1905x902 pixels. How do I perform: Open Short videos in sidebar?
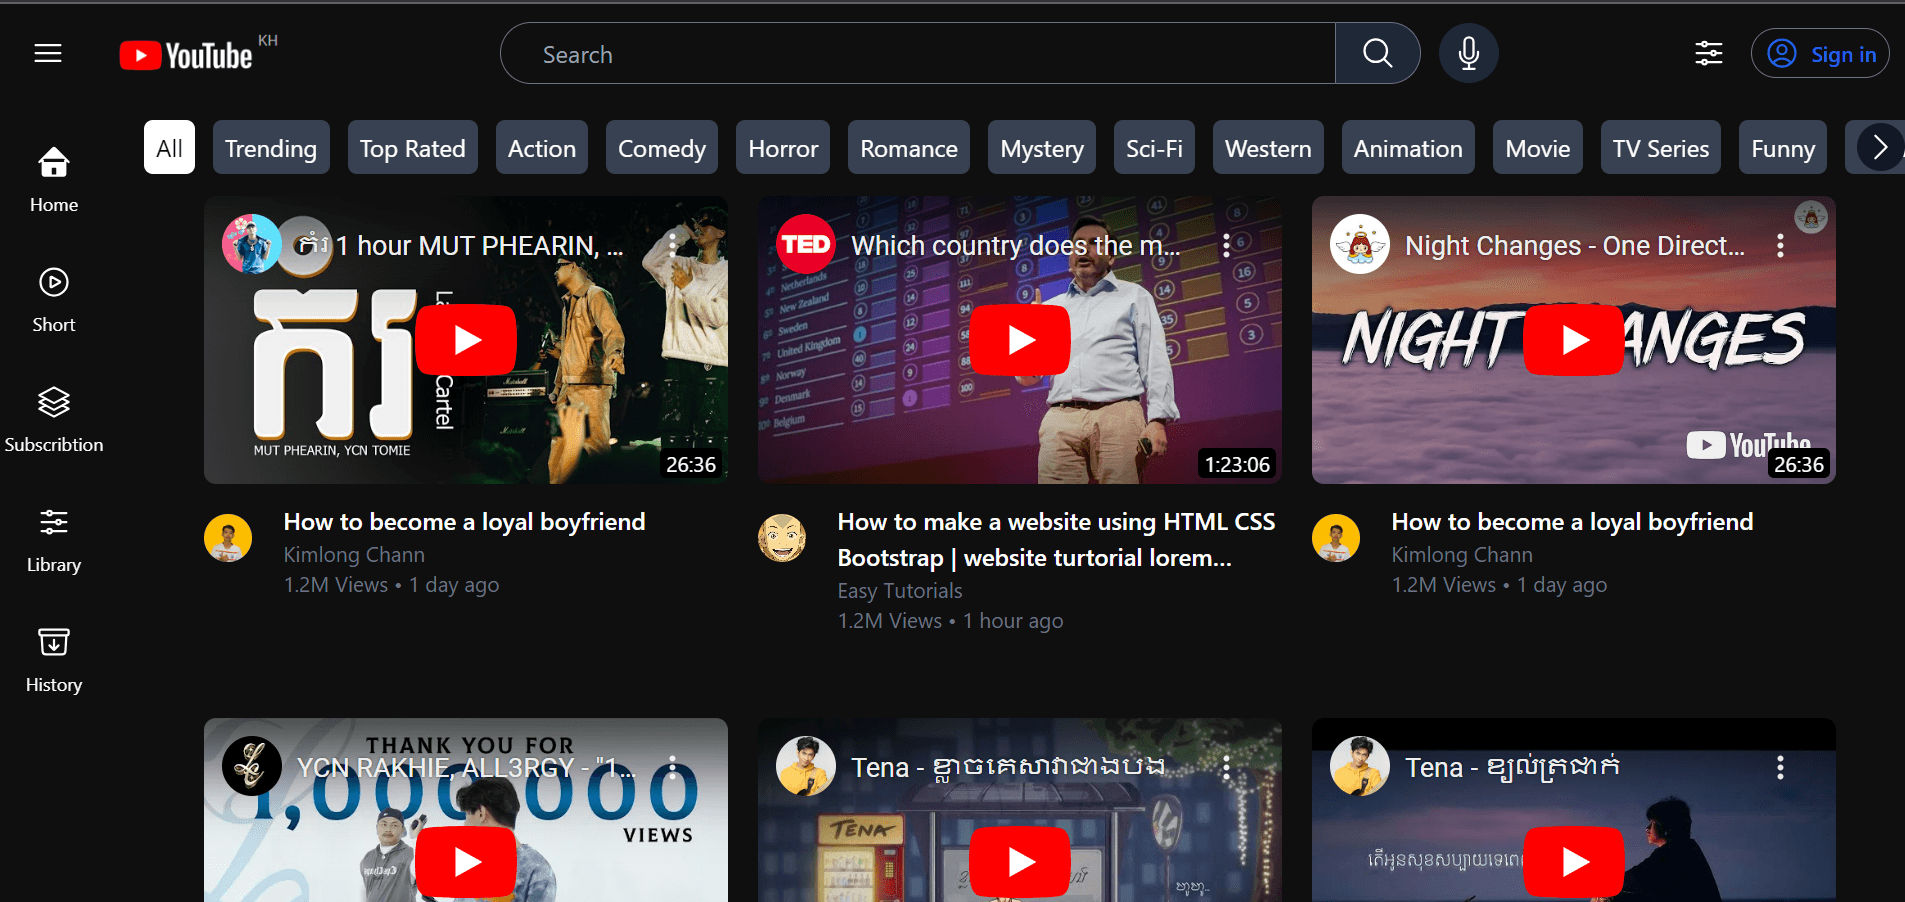coord(54,299)
